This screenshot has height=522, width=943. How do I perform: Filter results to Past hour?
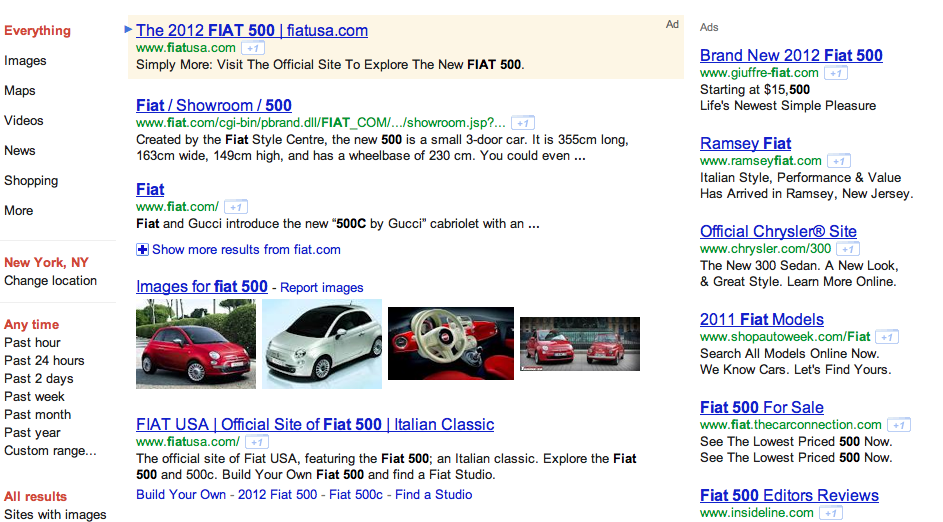coord(32,343)
